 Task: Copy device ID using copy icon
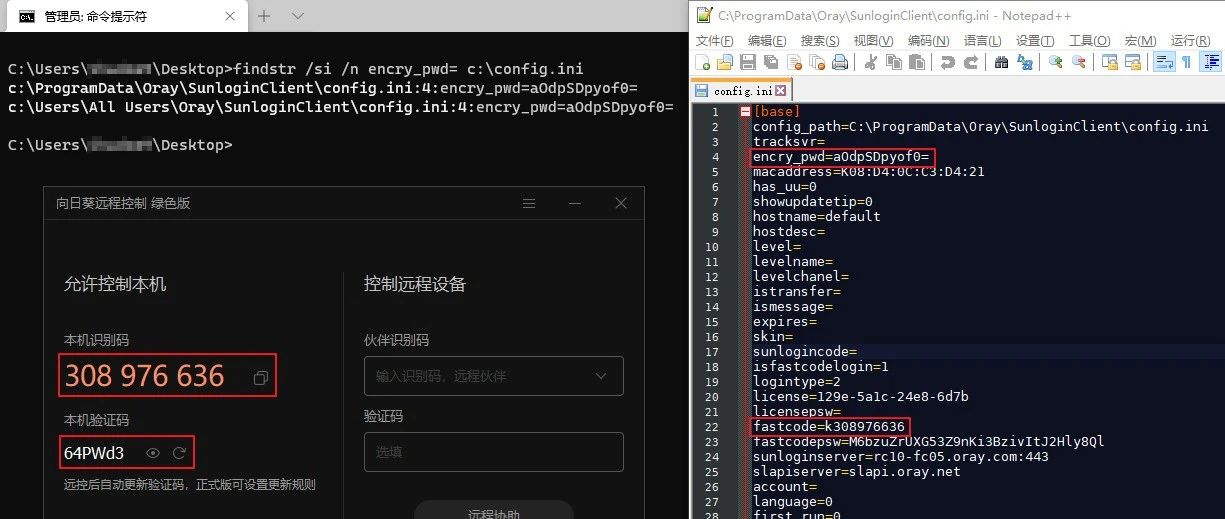[x=260, y=378]
